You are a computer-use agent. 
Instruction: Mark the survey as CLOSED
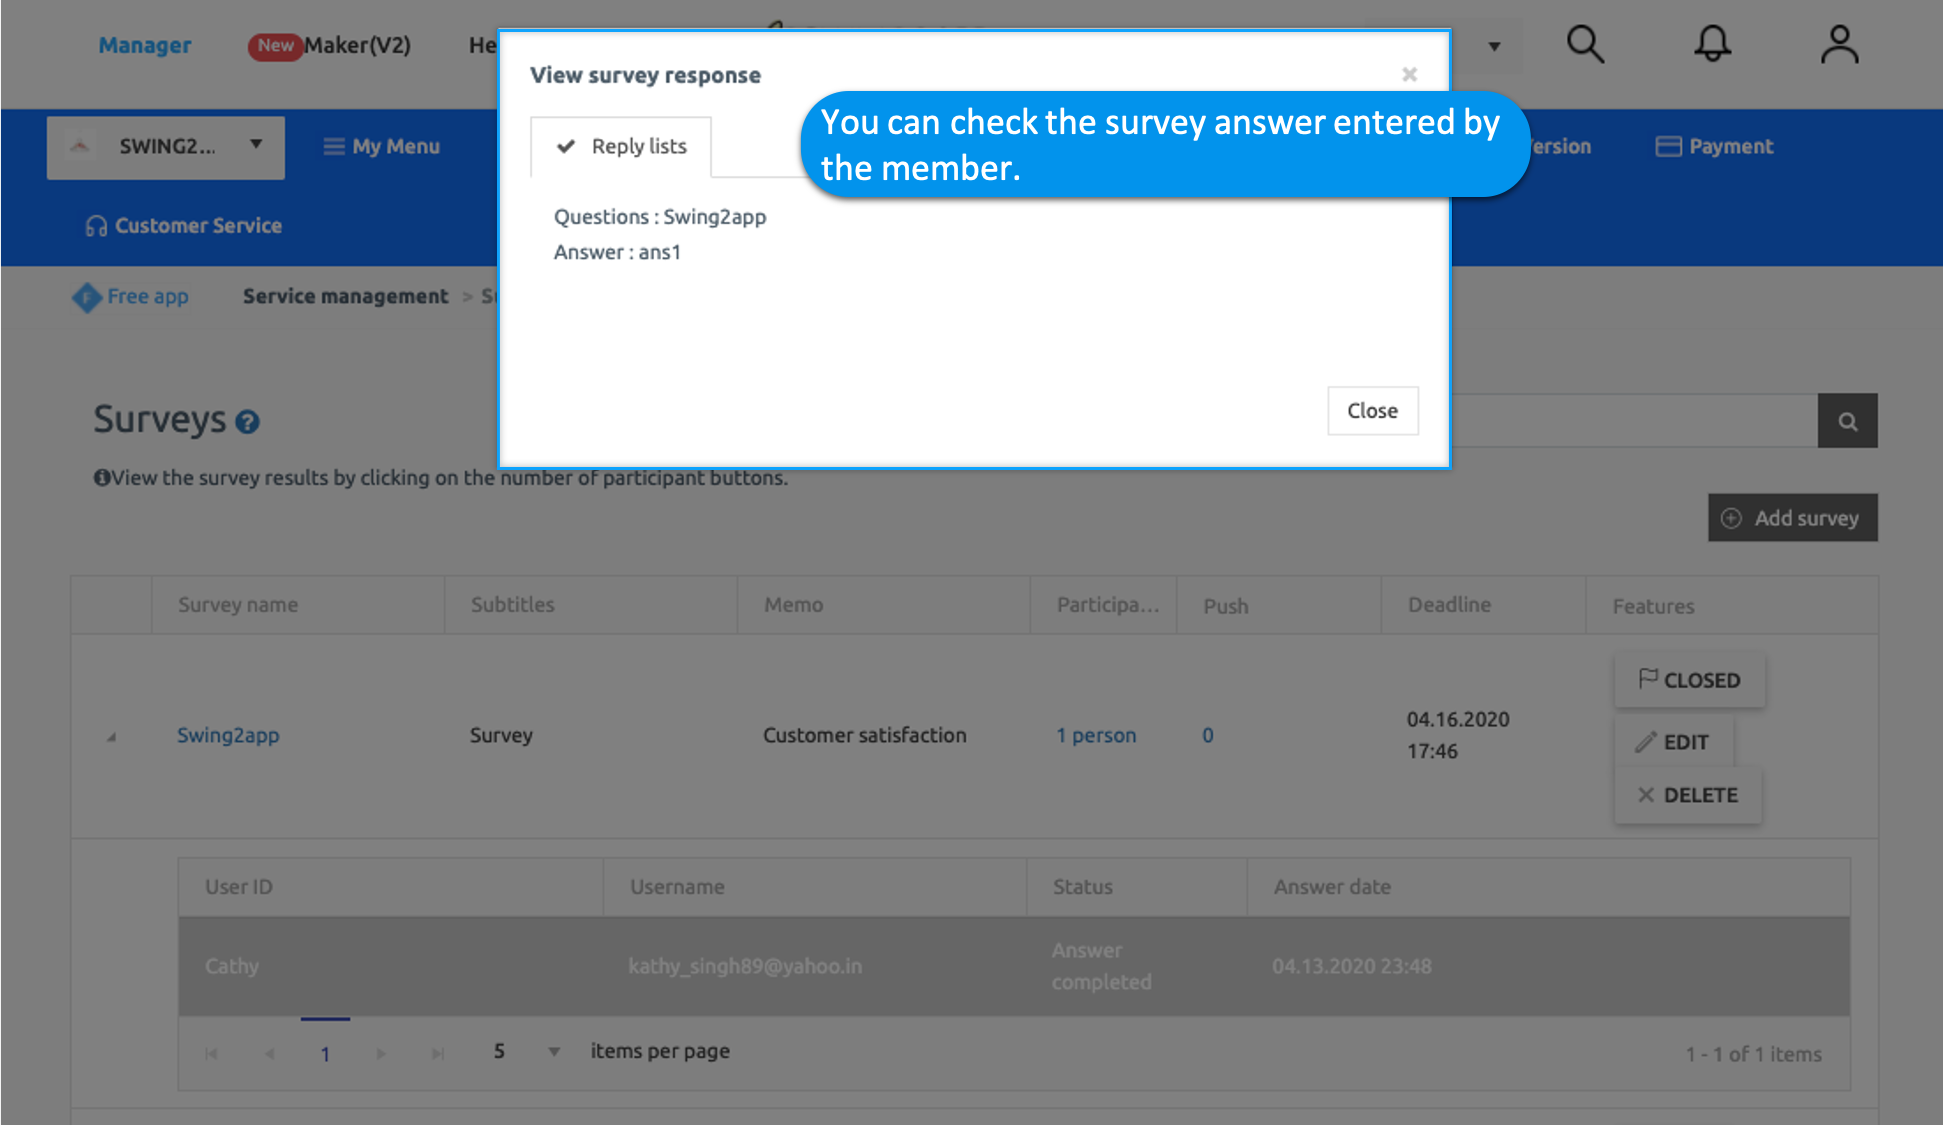tap(1689, 680)
